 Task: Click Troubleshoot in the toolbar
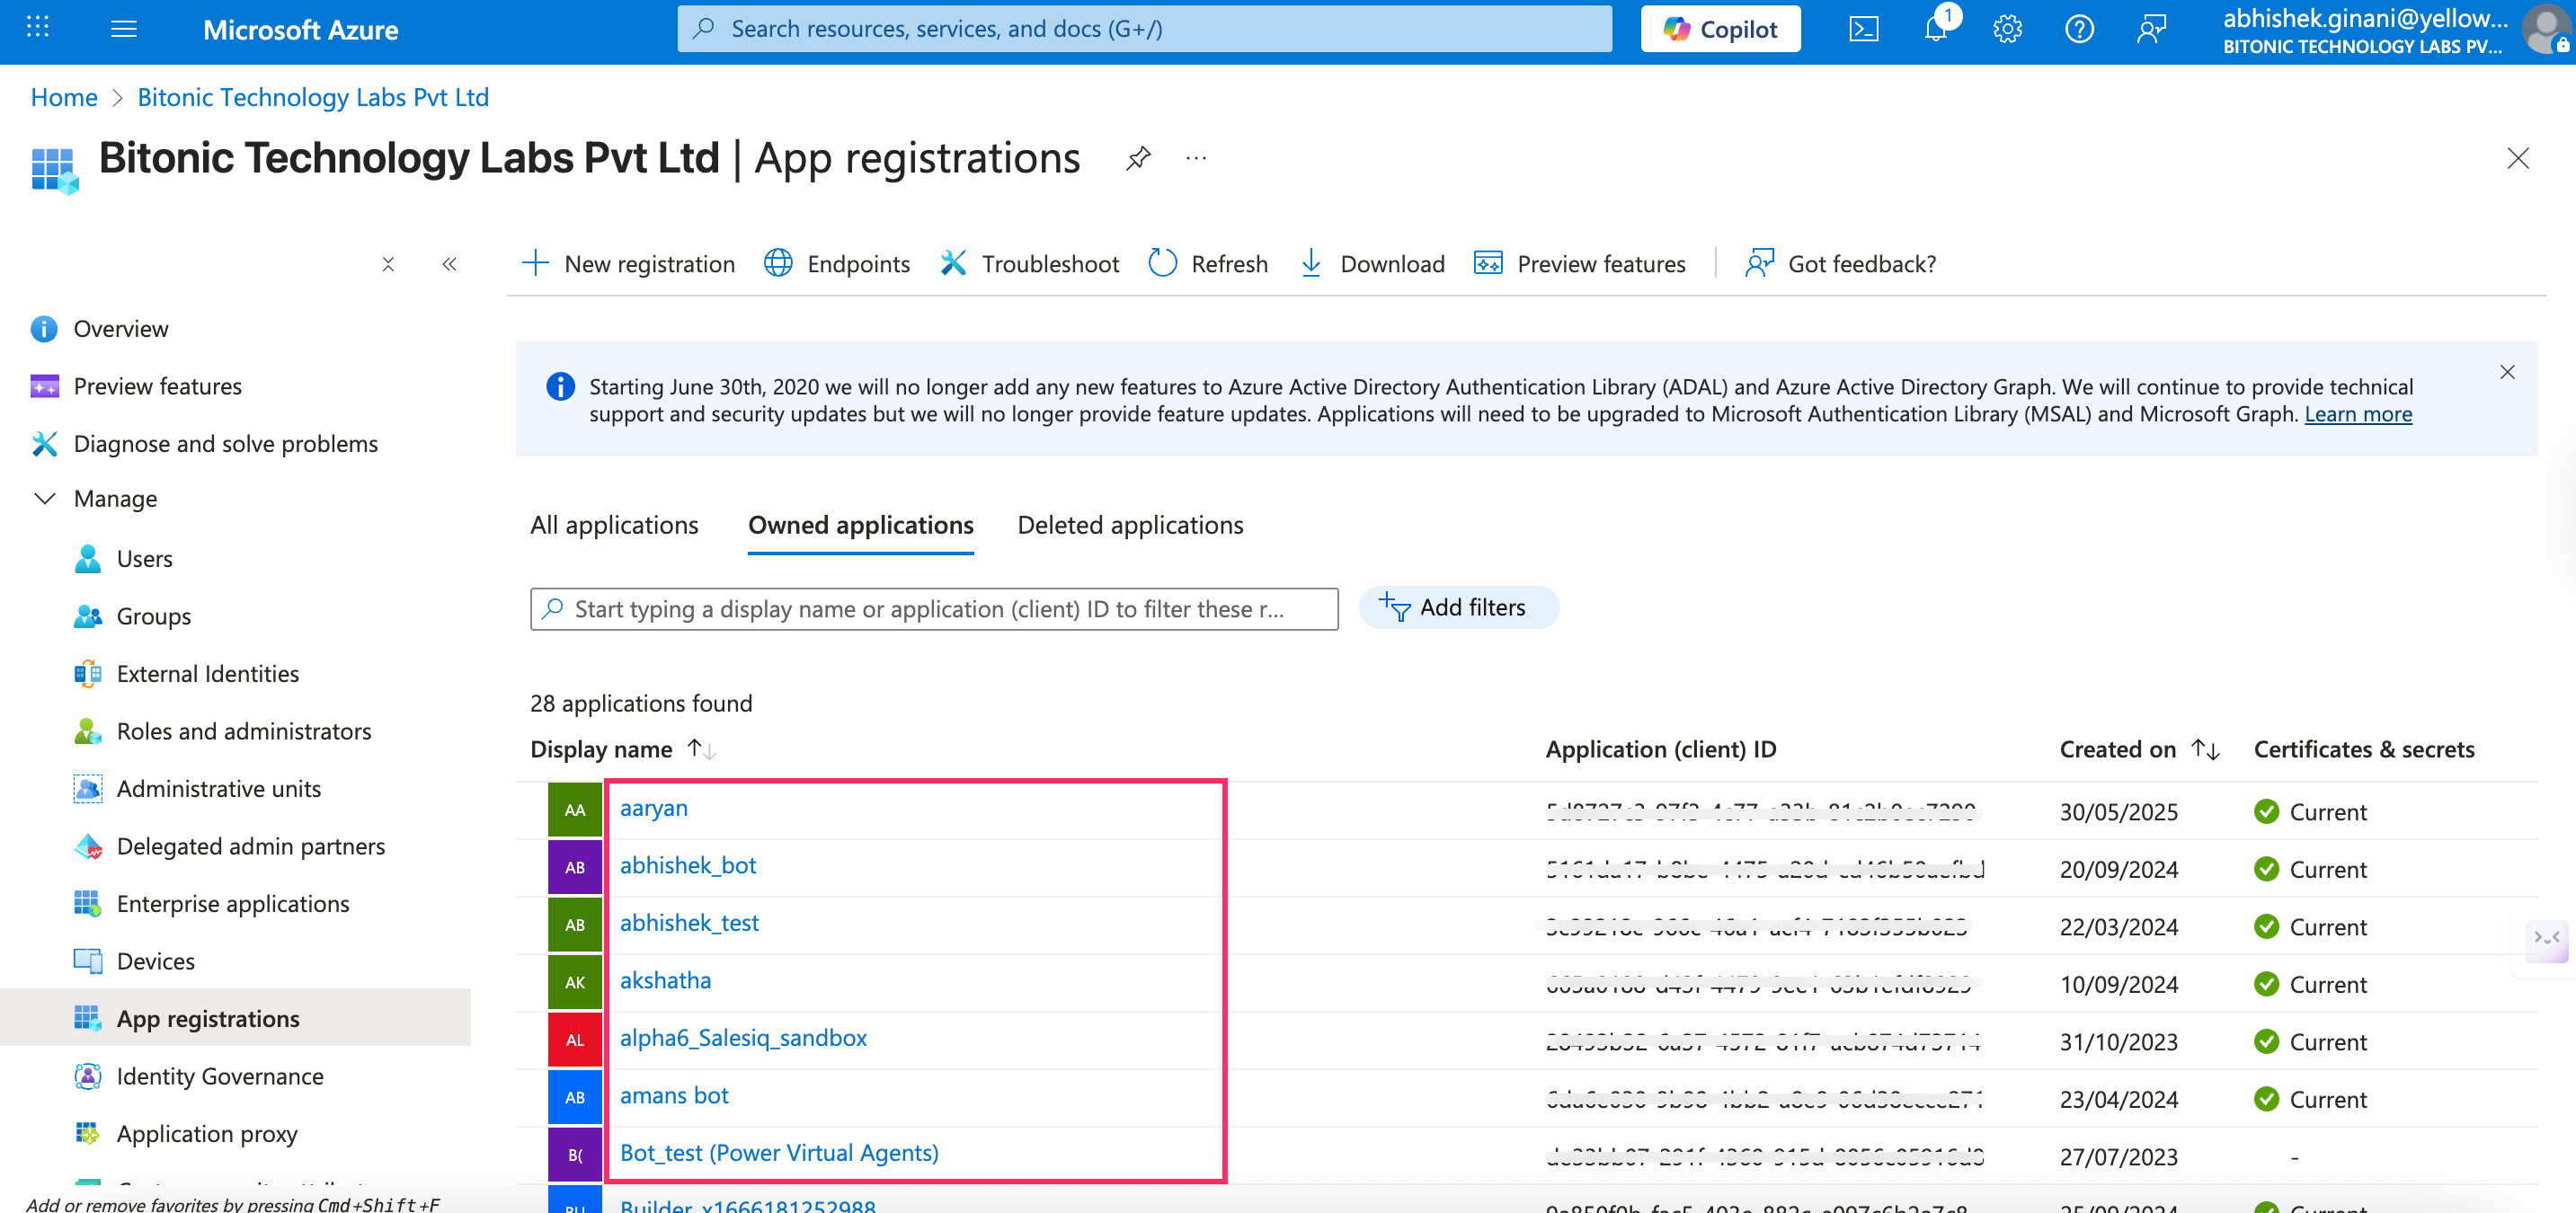(x=1029, y=264)
